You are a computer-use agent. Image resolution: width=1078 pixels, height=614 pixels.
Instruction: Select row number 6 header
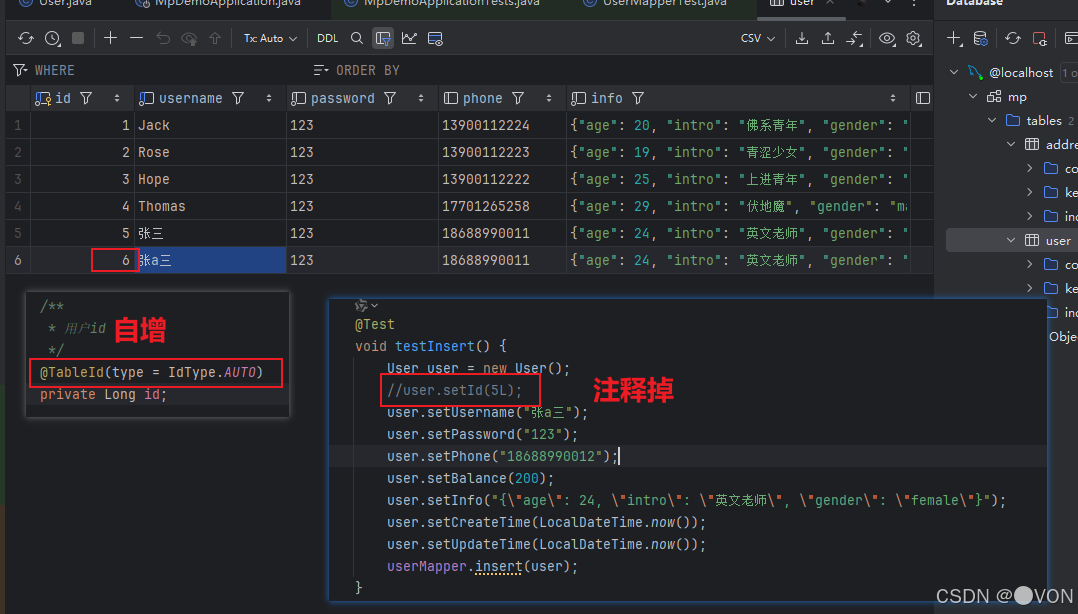tap(18, 260)
